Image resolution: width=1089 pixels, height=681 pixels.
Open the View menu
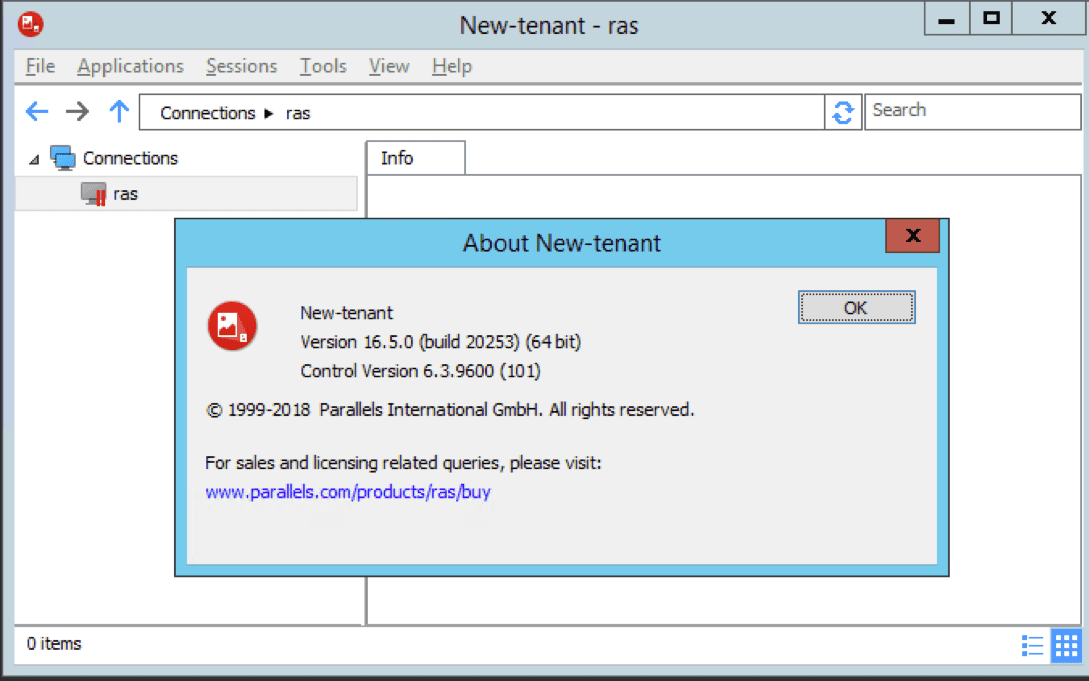click(x=389, y=66)
